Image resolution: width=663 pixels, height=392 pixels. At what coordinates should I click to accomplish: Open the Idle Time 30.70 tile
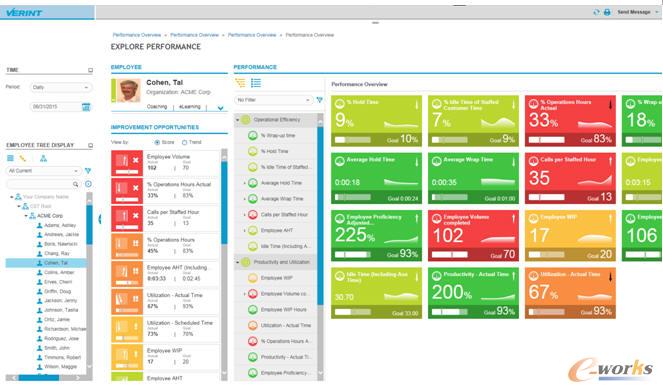(376, 293)
